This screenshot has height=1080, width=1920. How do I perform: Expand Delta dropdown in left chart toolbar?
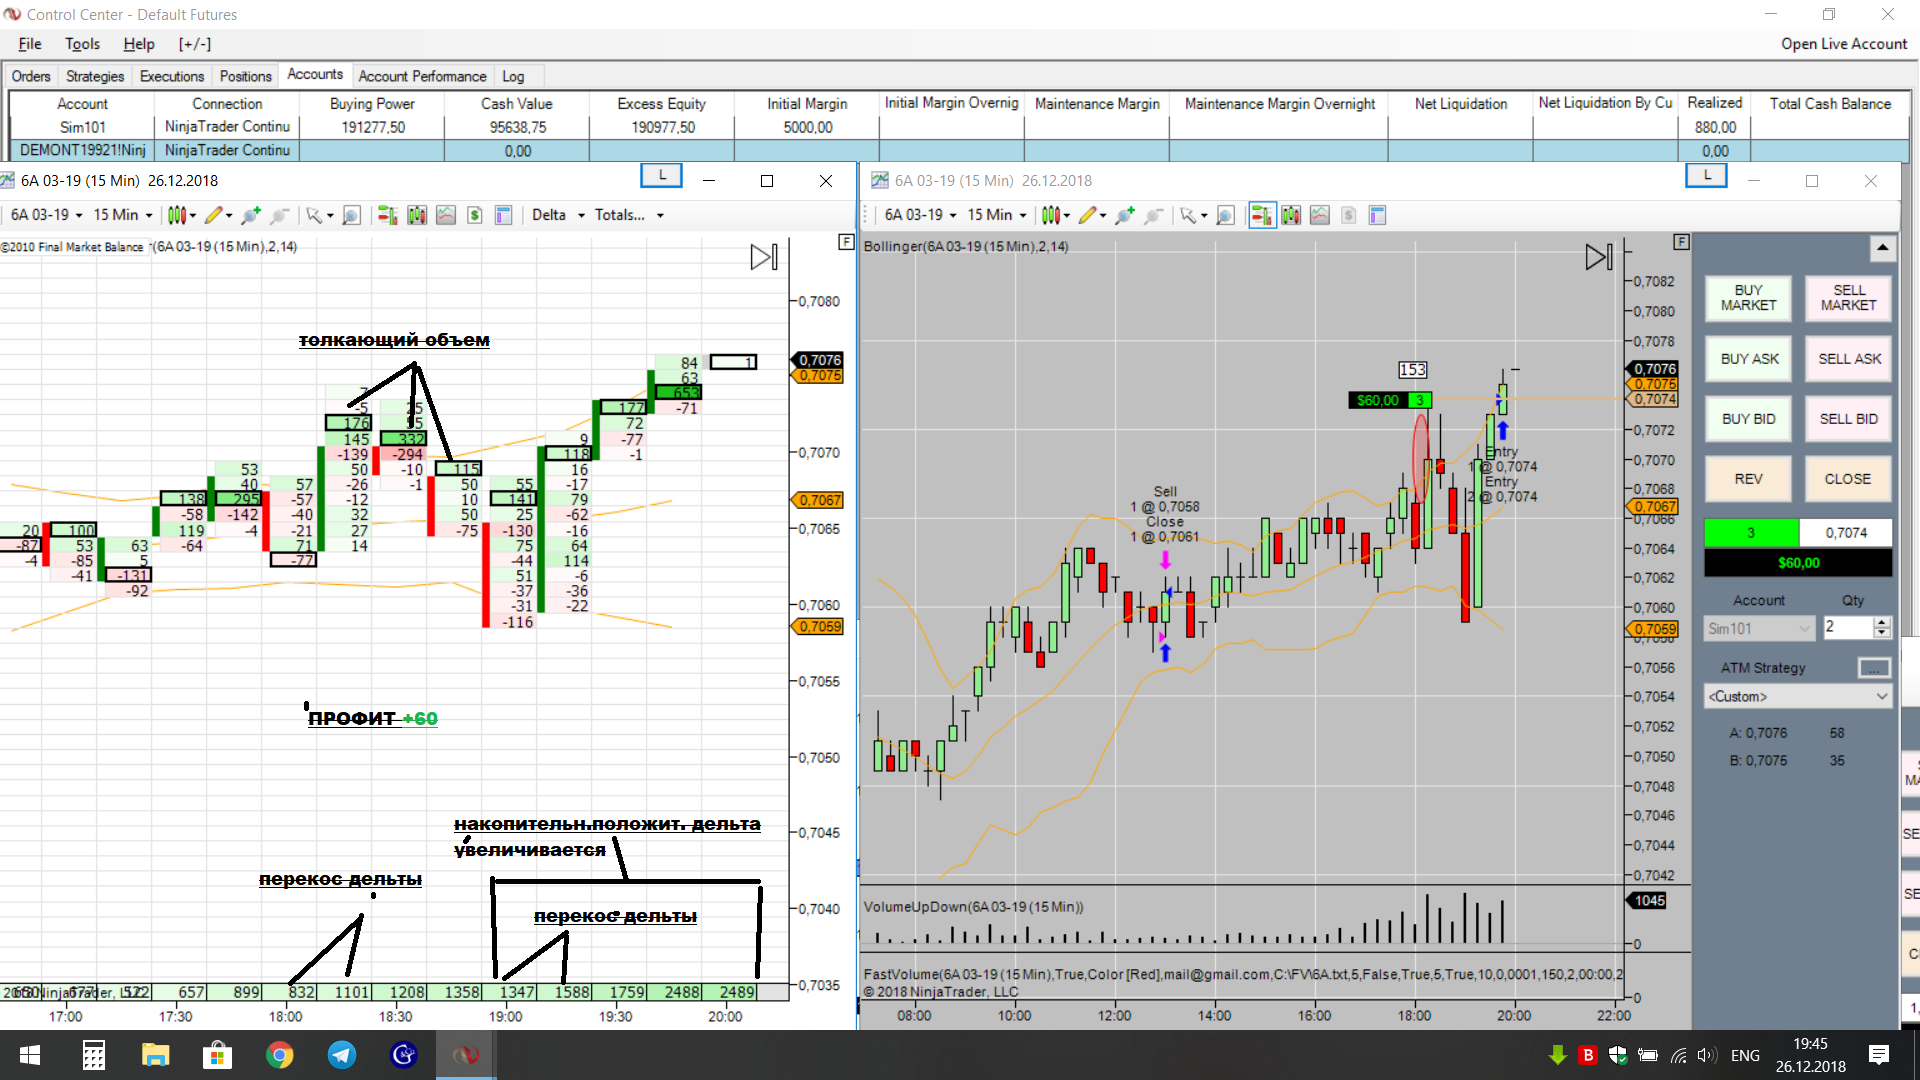pos(558,215)
